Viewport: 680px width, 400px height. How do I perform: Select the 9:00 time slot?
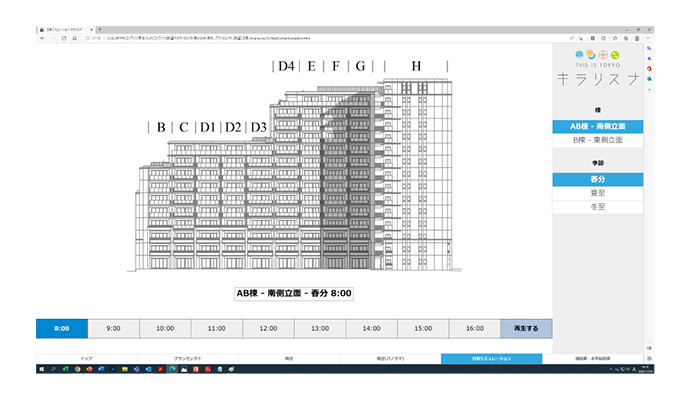coord(113,328)
